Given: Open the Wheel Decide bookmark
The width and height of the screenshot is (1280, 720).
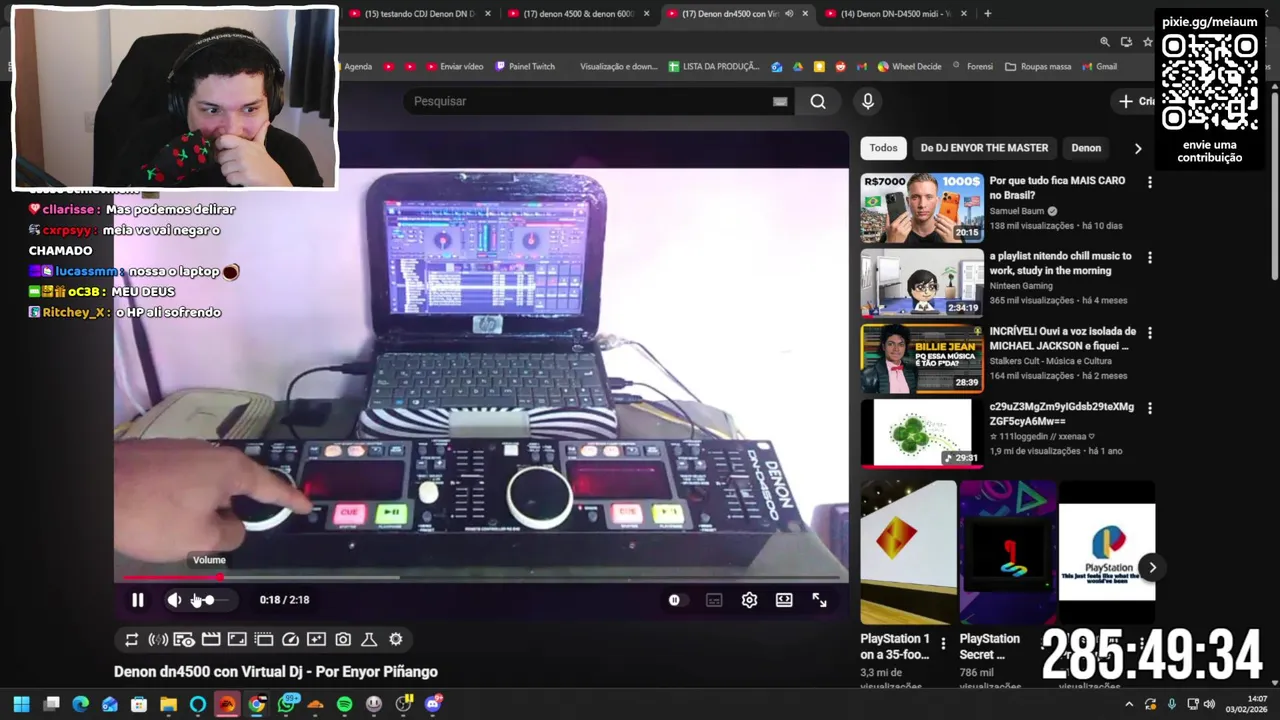Looking at the screenshot, I should [x=909, y=67].
